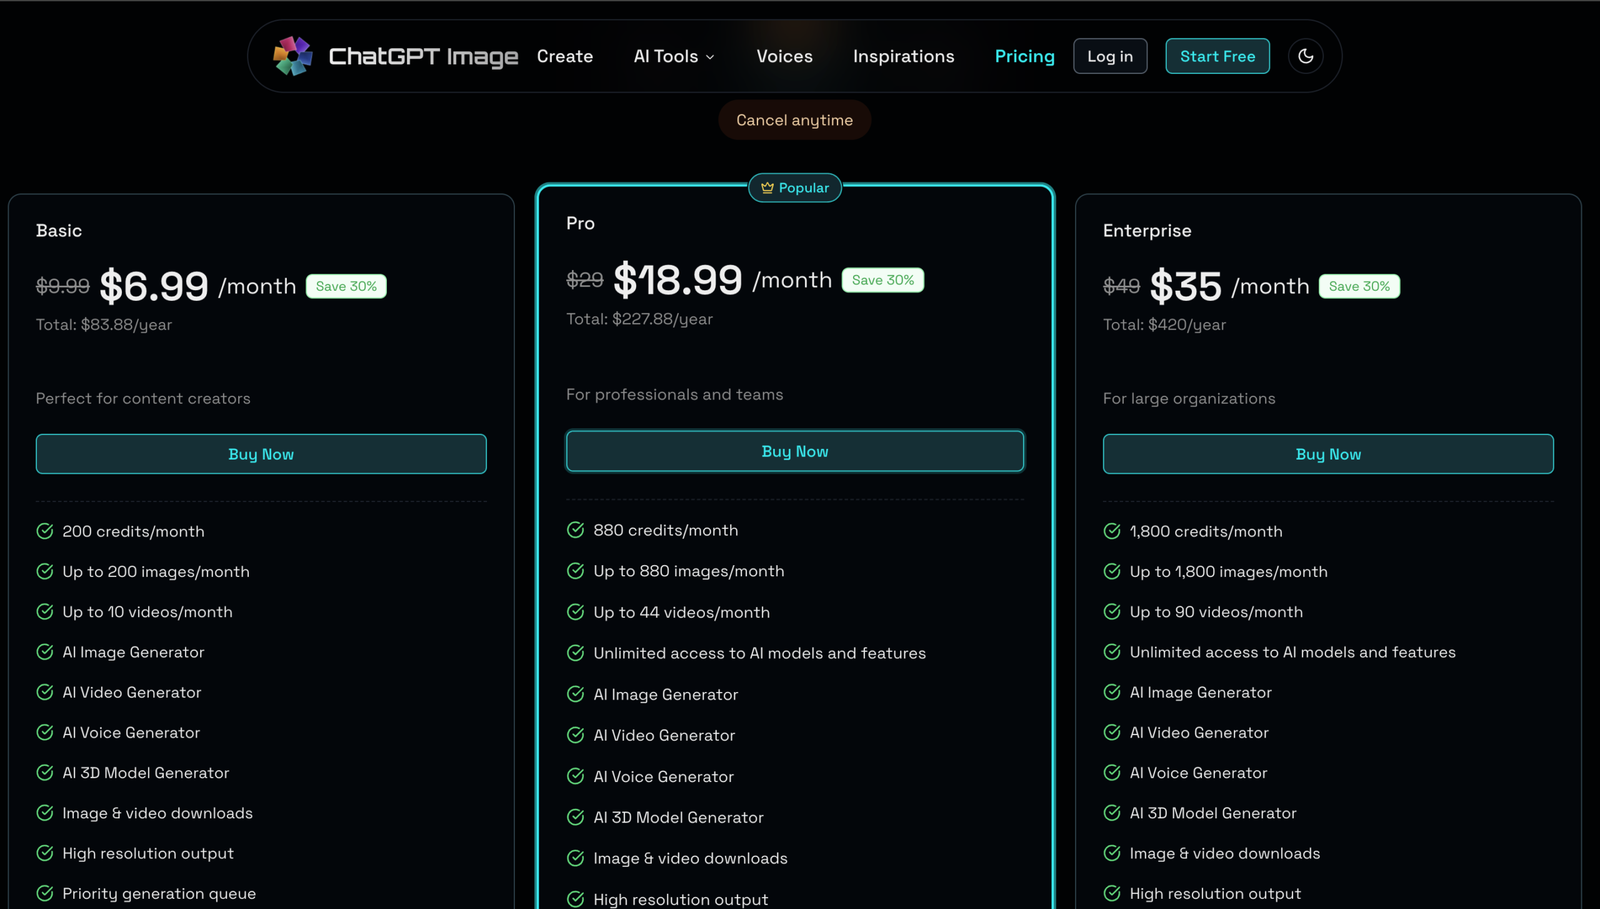Click the checkmark next to Priority generation queue
Image resolution: width=1600 pixels, height=909 pixels.
coord(45,893)
